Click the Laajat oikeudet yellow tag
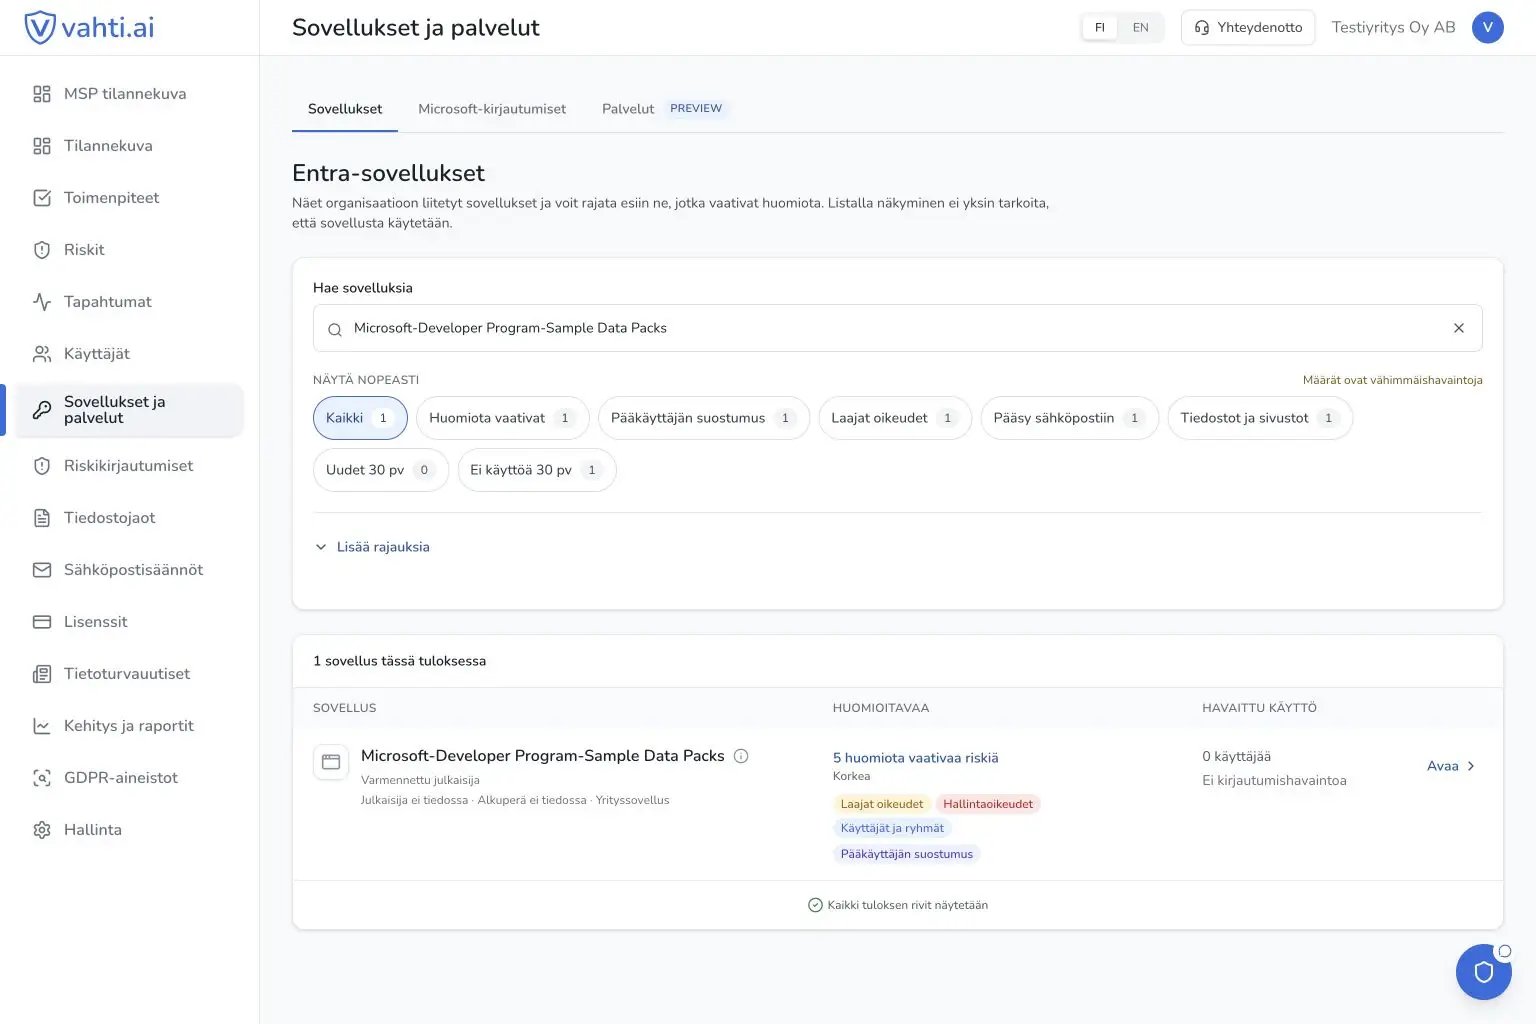Screen dimensions: 1536x1024 pos(882,804)
